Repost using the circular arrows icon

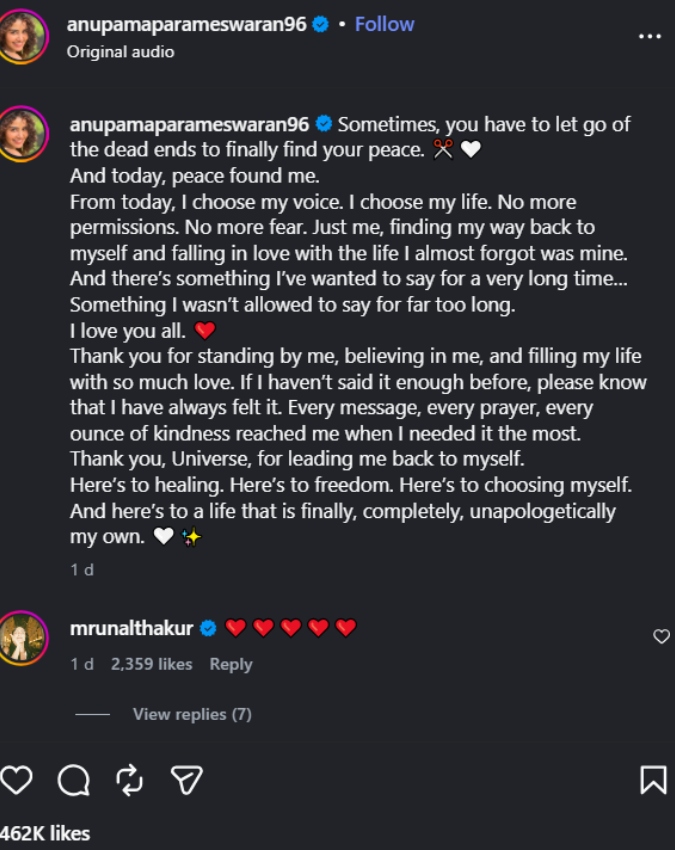[x=130, y=780]
